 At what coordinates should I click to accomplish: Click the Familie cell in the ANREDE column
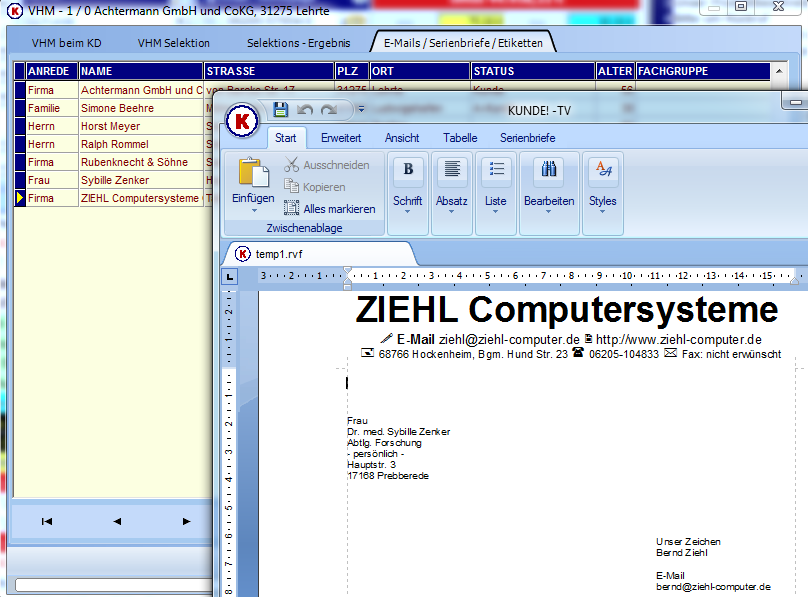(52, 108)
